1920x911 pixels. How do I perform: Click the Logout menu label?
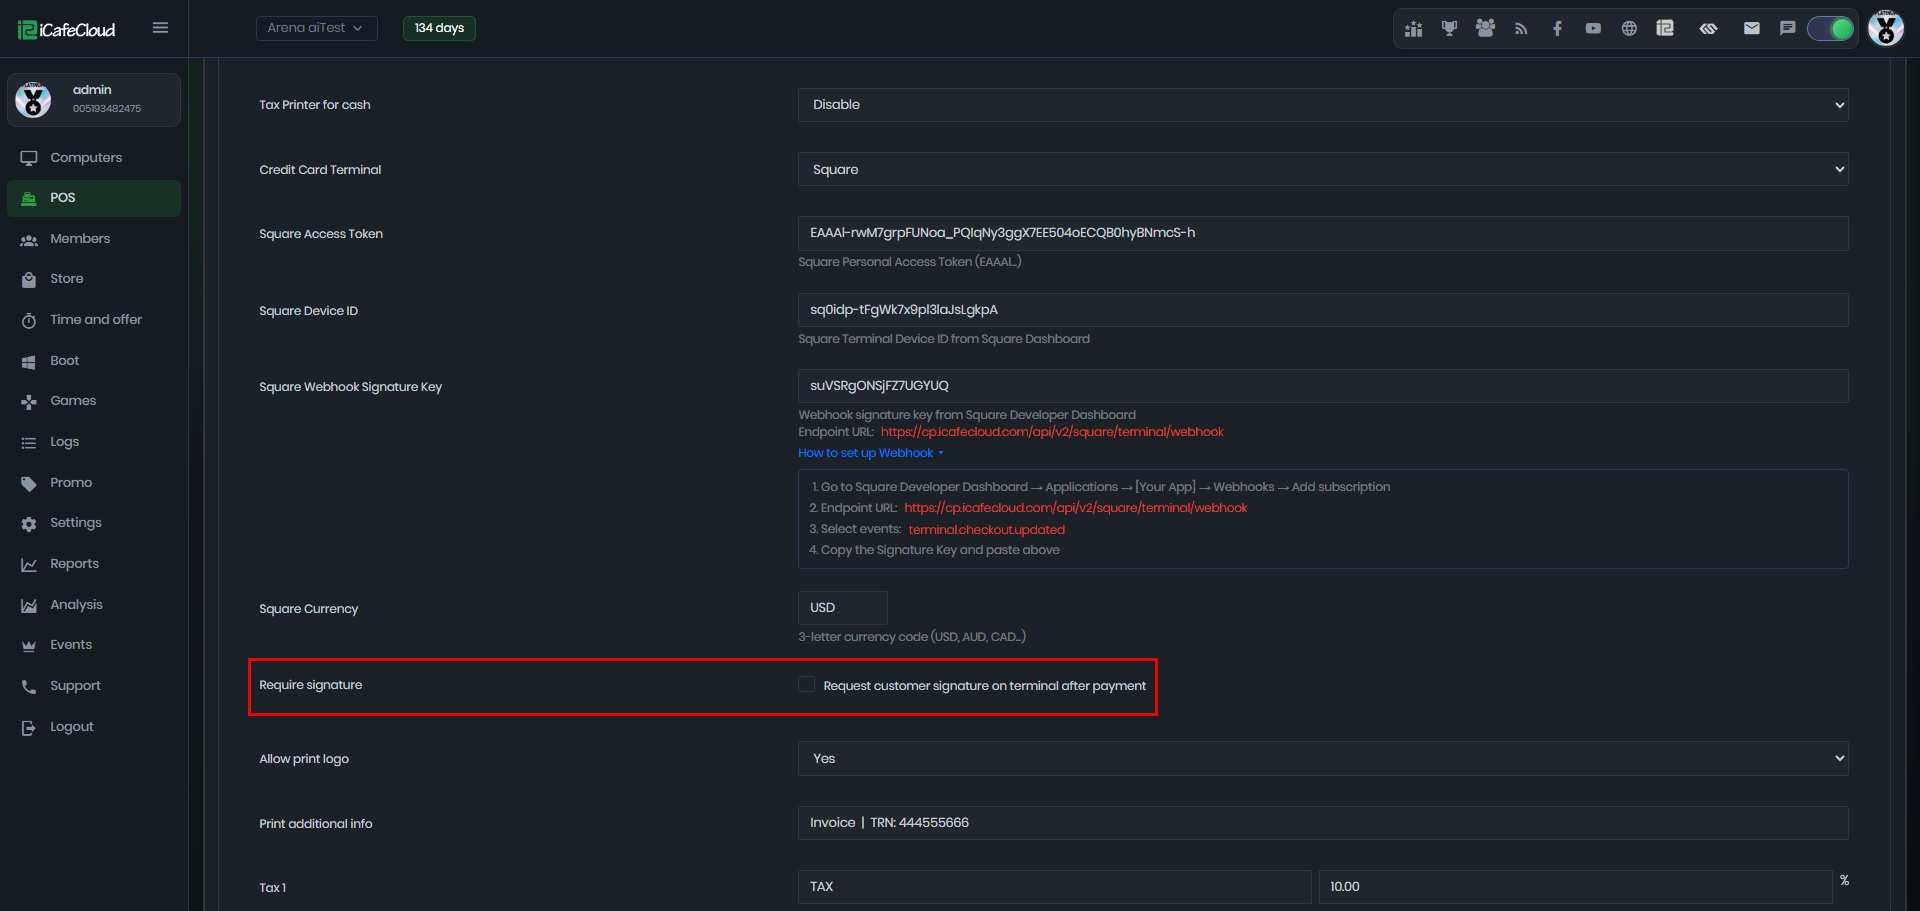72,727
